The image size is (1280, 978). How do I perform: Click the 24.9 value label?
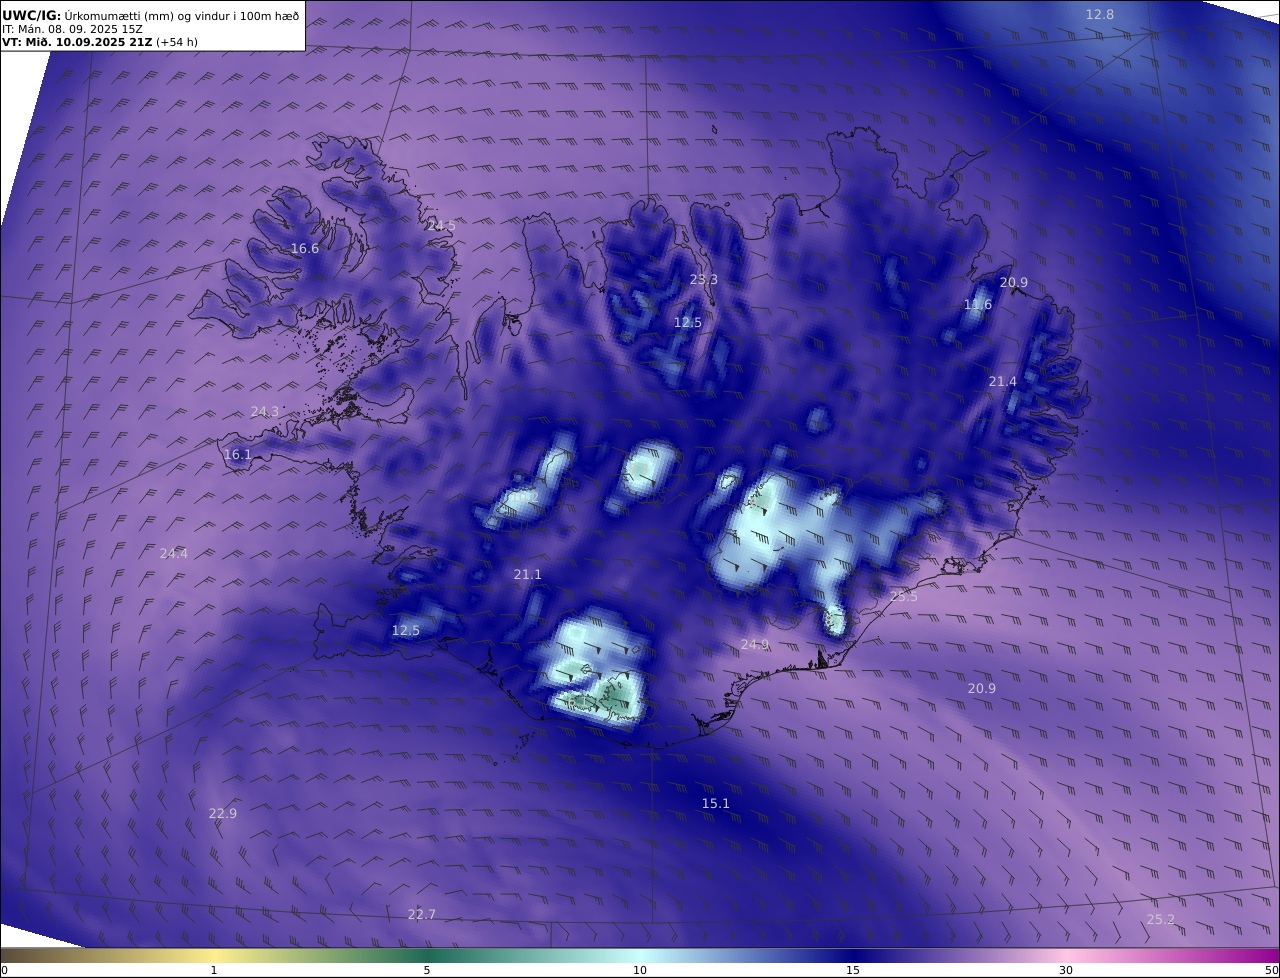tap(755, 644)
